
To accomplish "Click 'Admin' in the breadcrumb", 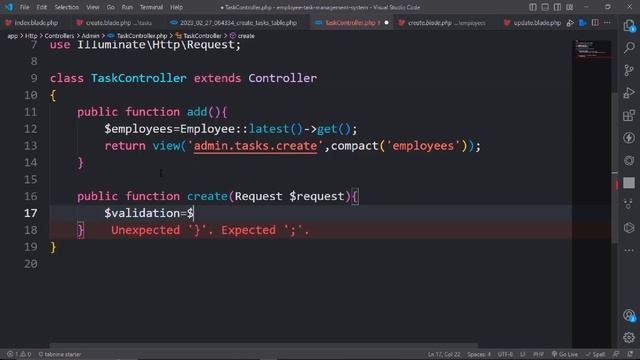I will [x=91, y=36].
